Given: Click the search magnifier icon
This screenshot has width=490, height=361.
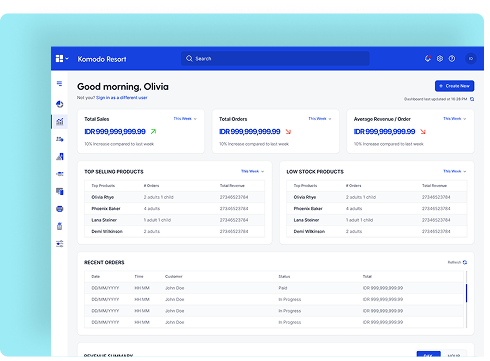Looking at the screenshot, I should click(189, 58).
